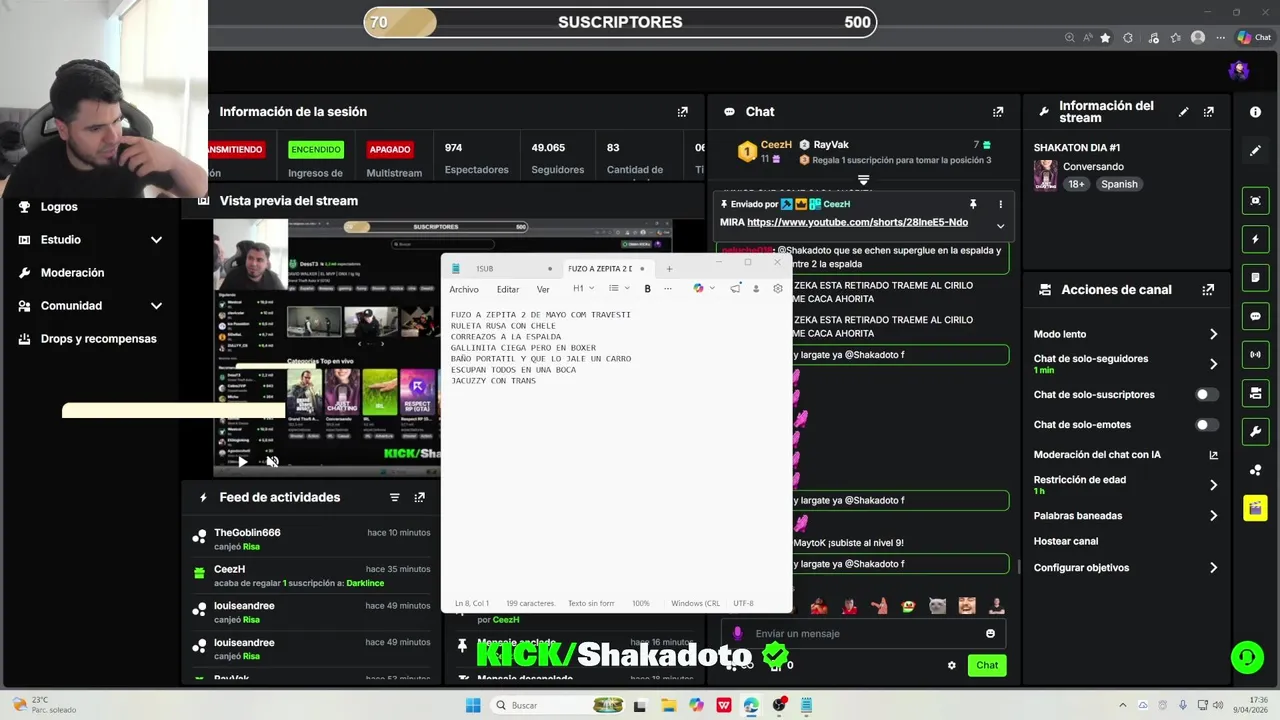Open Windows Start button
The height and width of the screenshot is (720, 1280).
point(473,705)
